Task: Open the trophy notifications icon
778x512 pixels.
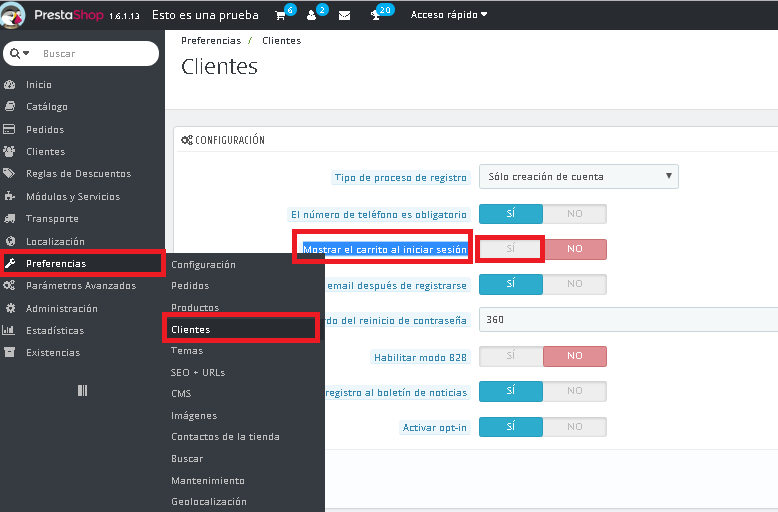Action: [x=376, y=16]
